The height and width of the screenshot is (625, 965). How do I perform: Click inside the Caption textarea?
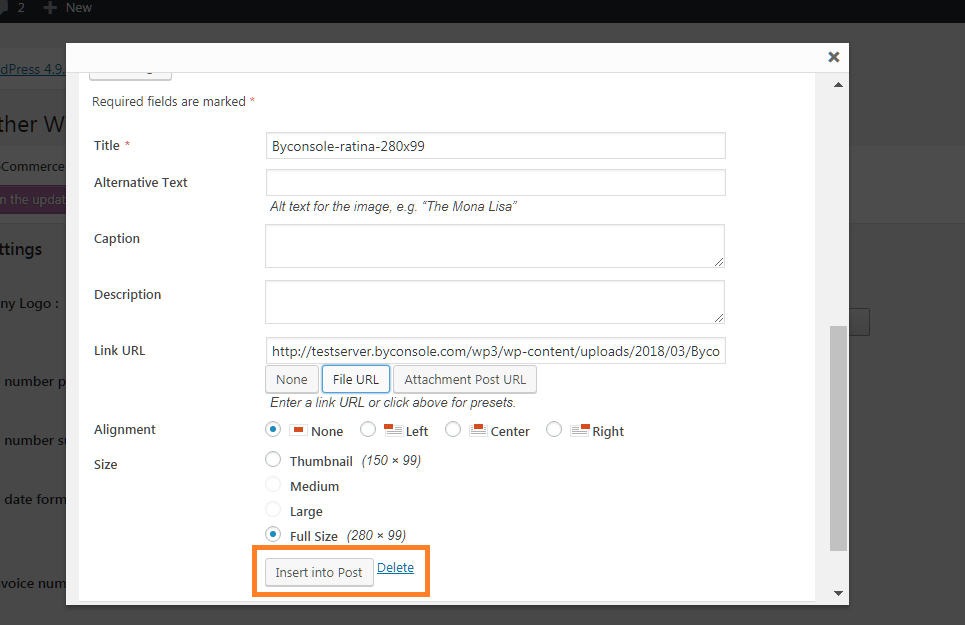(495, 246)
